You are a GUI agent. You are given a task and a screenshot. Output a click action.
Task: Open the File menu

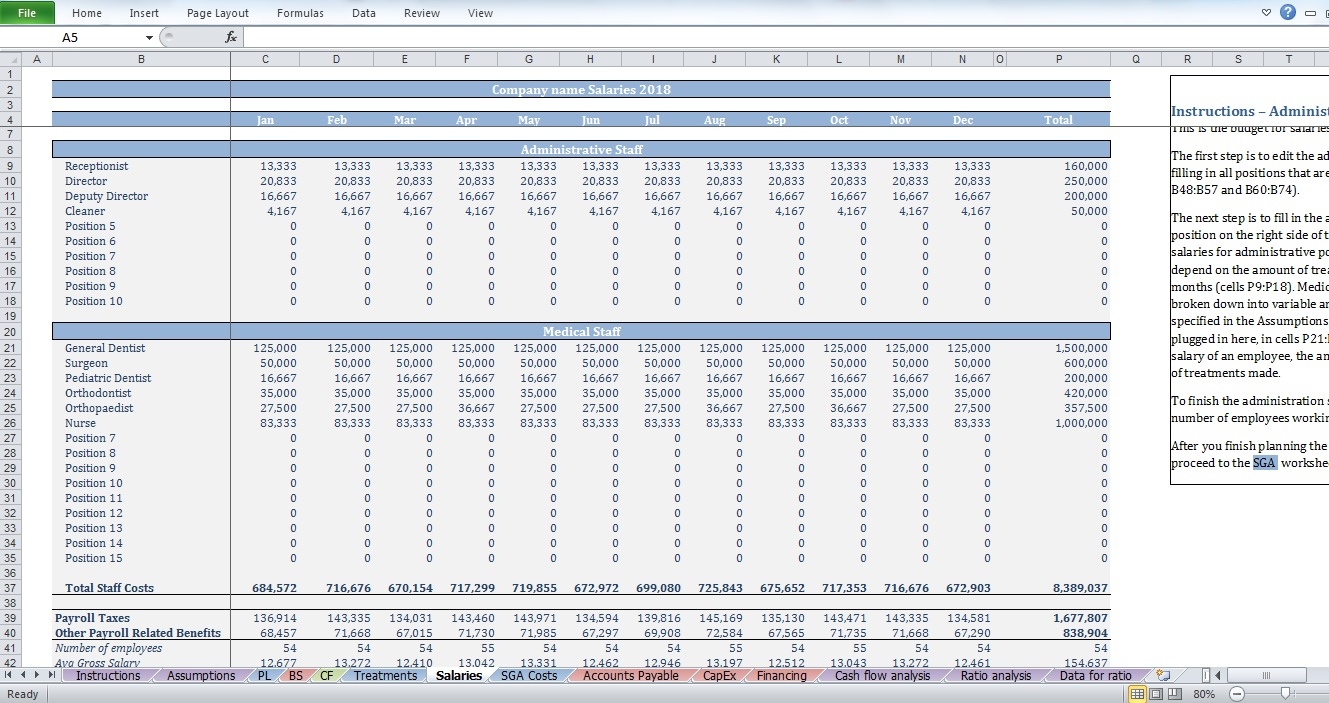point(28,13)
